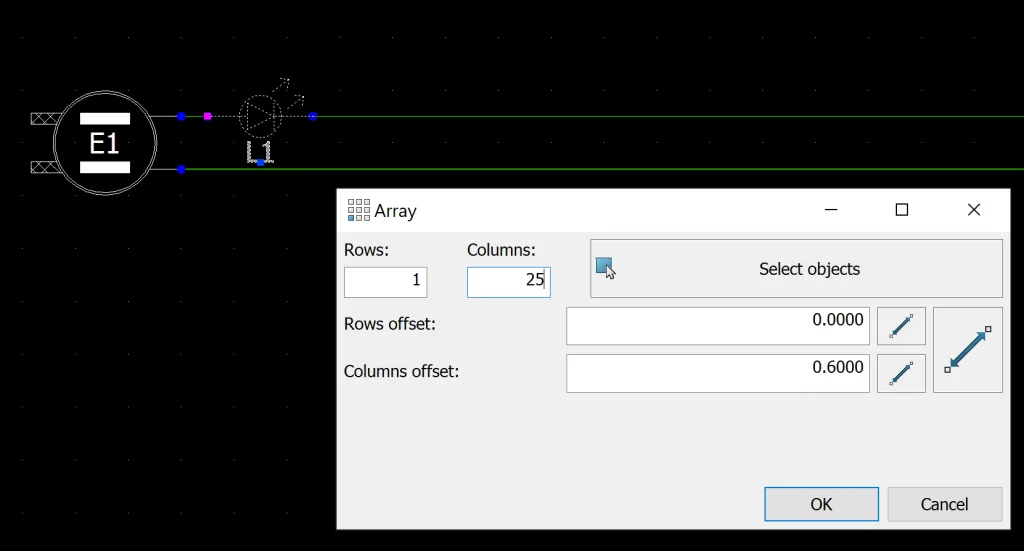Click the large diagonal offset picker icon
1024x551 pixels.
pos(967,350)
